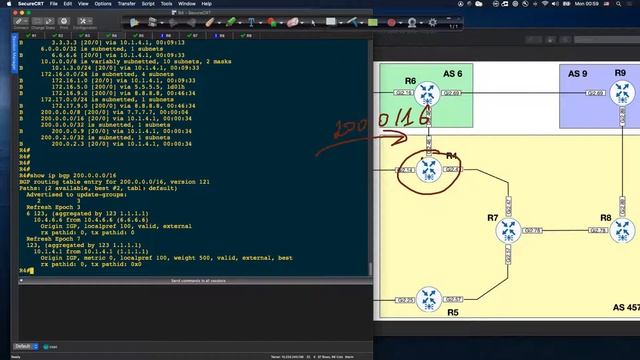This screenshot has width=640, height=360.
Task: Open the Edit menu
Action: 68,4
